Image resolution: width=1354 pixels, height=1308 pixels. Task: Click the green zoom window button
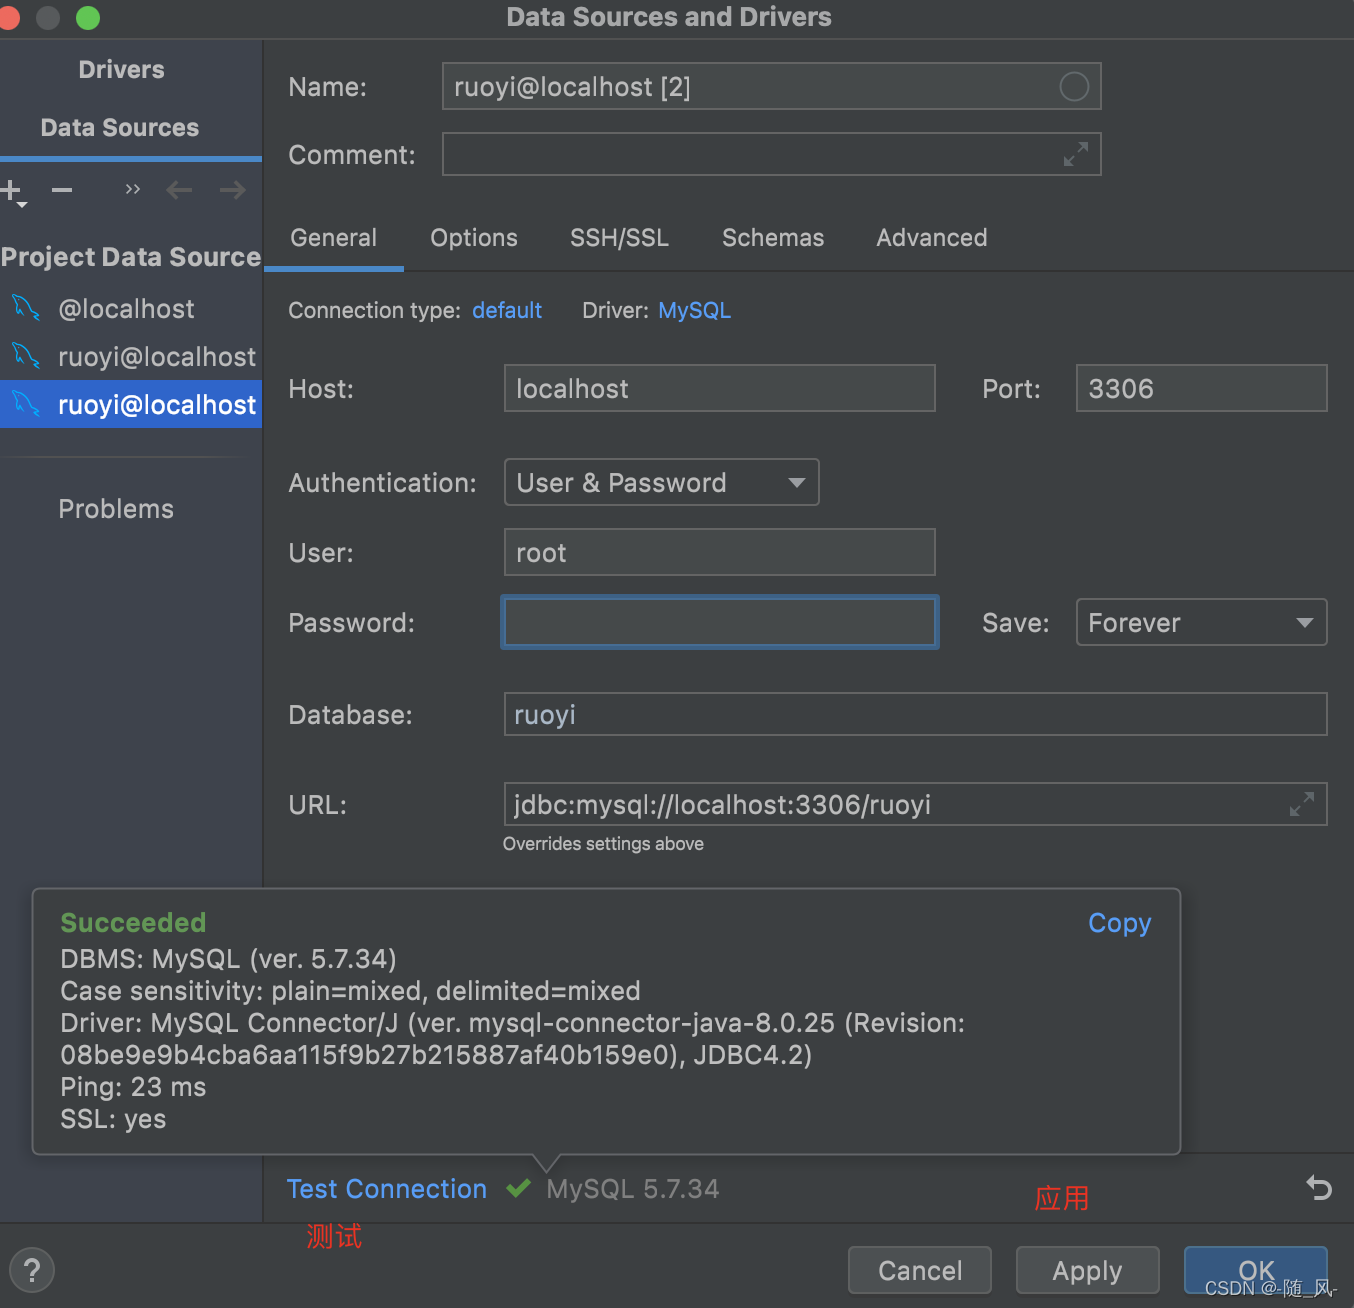click(88, 17)
